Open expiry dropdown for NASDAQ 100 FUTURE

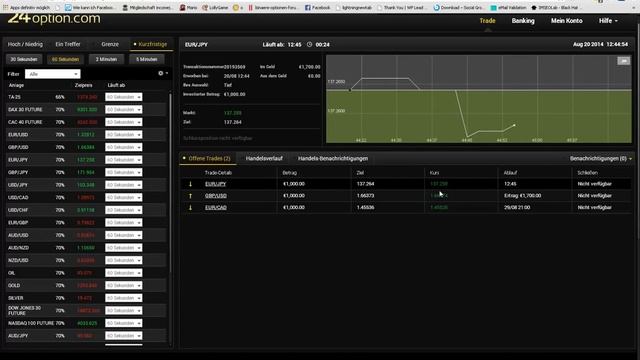point(124,323)
